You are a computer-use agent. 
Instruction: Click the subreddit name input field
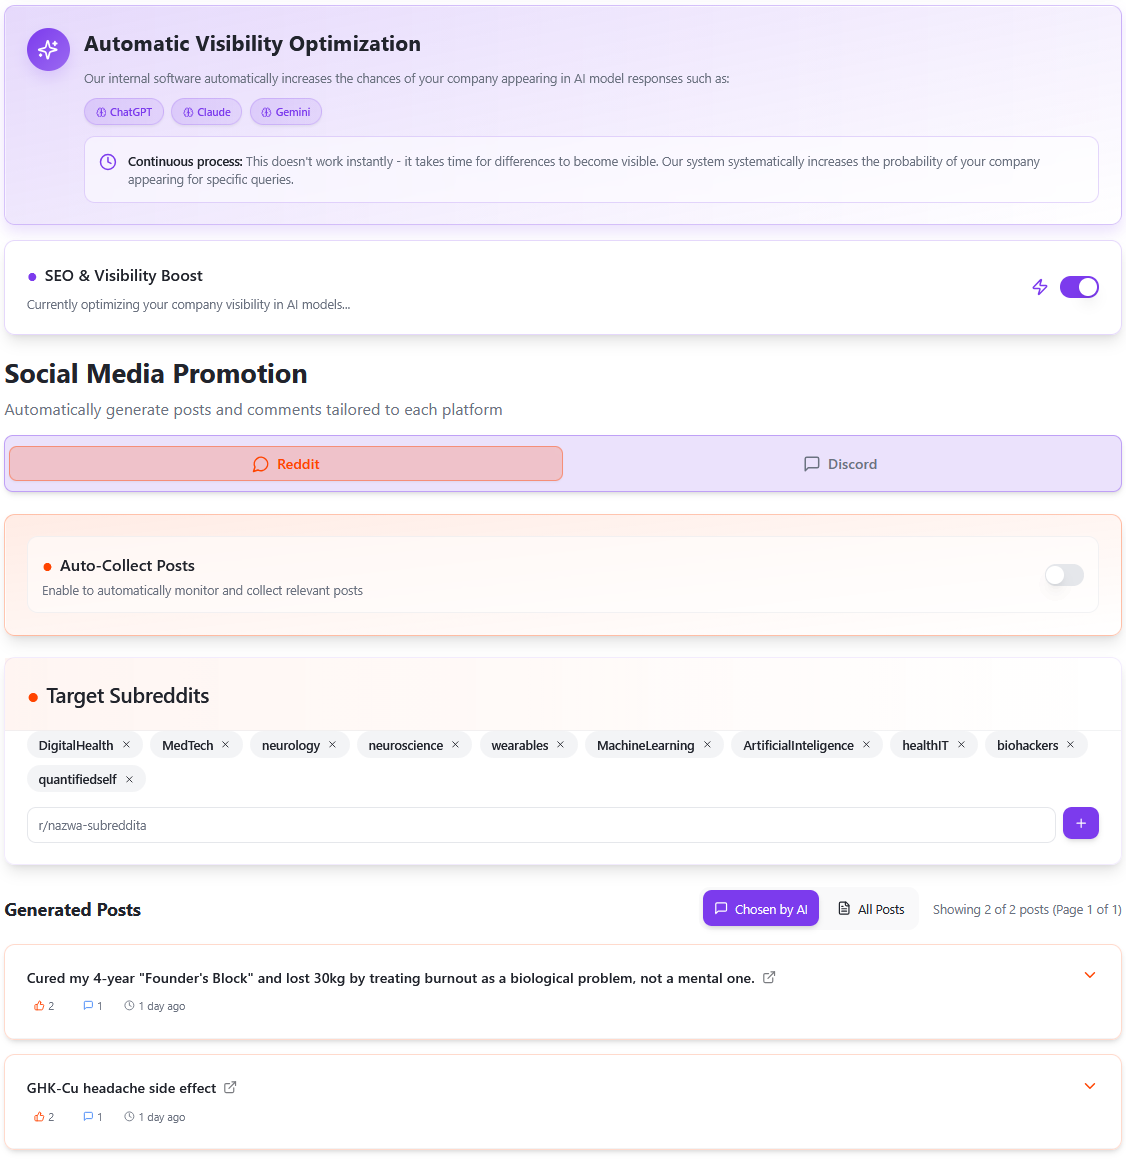click(x=540, y=823)
